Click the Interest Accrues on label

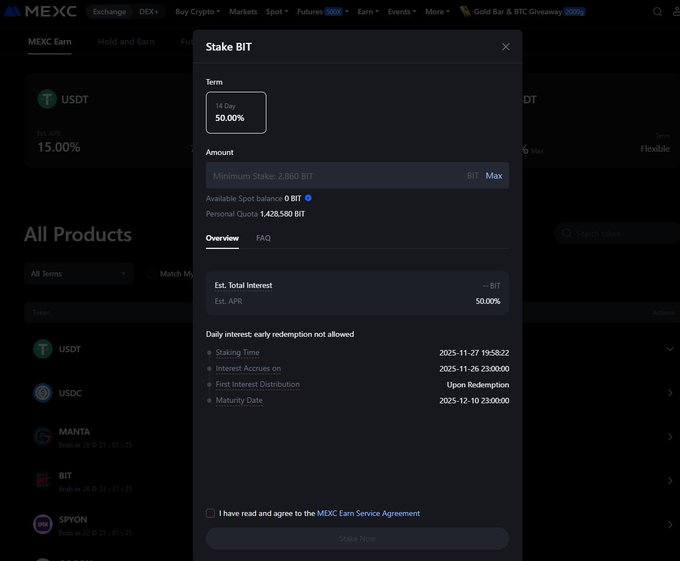248,369
